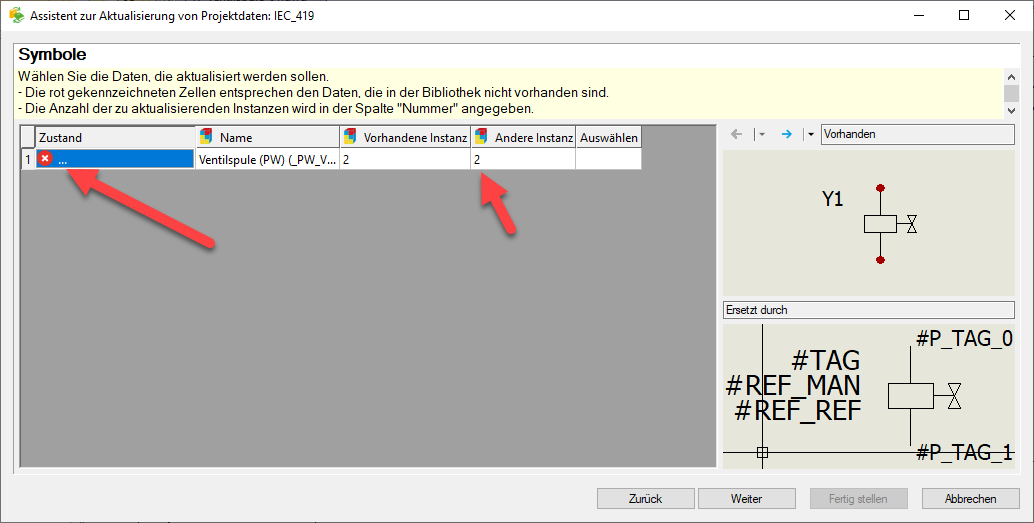
Task: Click the blue forward arrow in the preview toolbar
Action: click(x=786, y=134)
